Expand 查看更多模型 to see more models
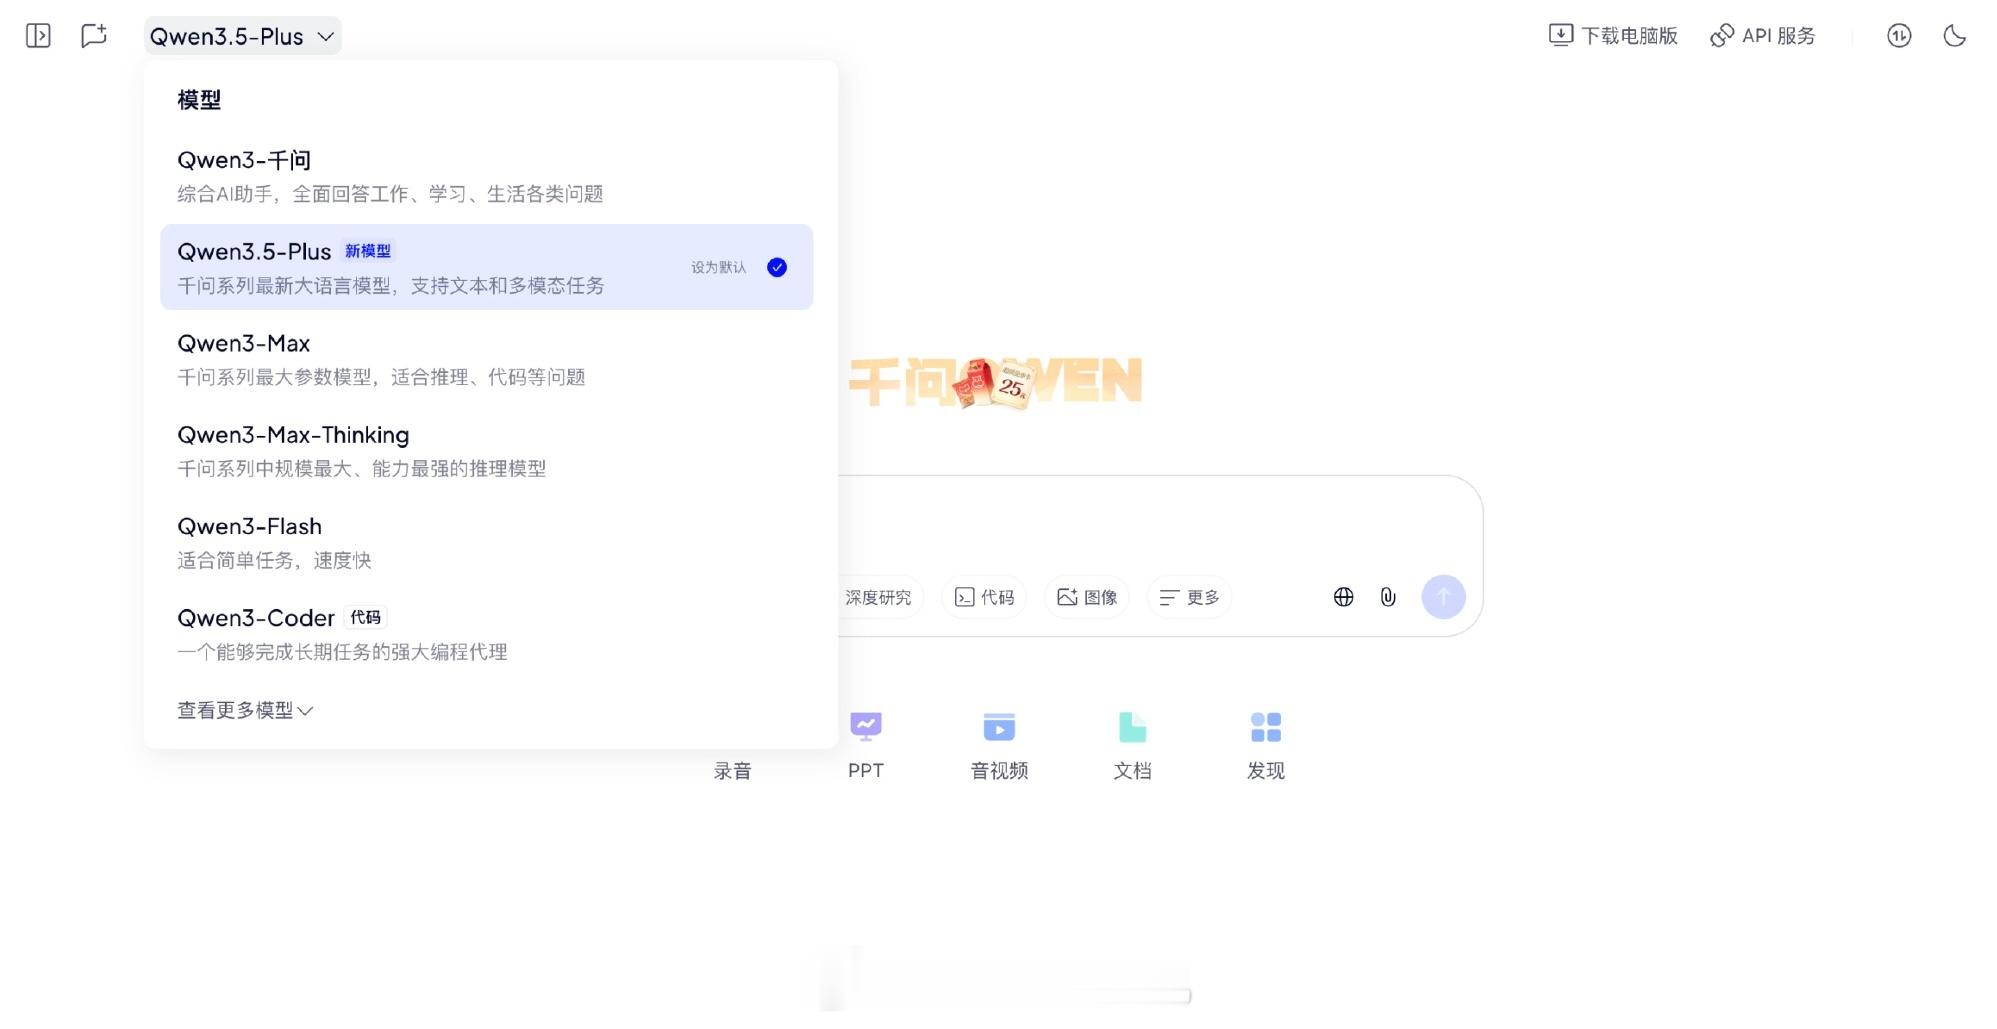1997x1029 pixels. pos(244,710)
